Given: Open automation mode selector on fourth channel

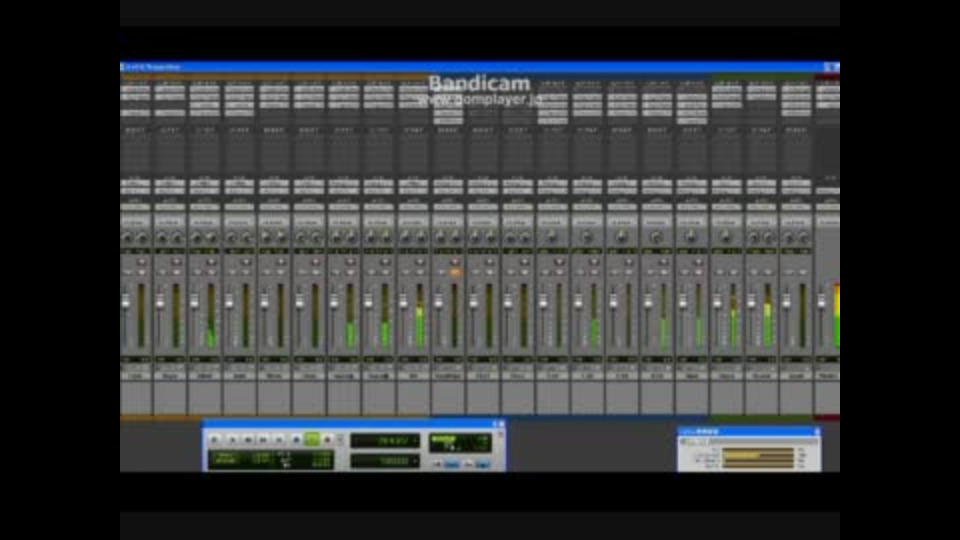Looking at the screenshot, I should pos(239,206).
